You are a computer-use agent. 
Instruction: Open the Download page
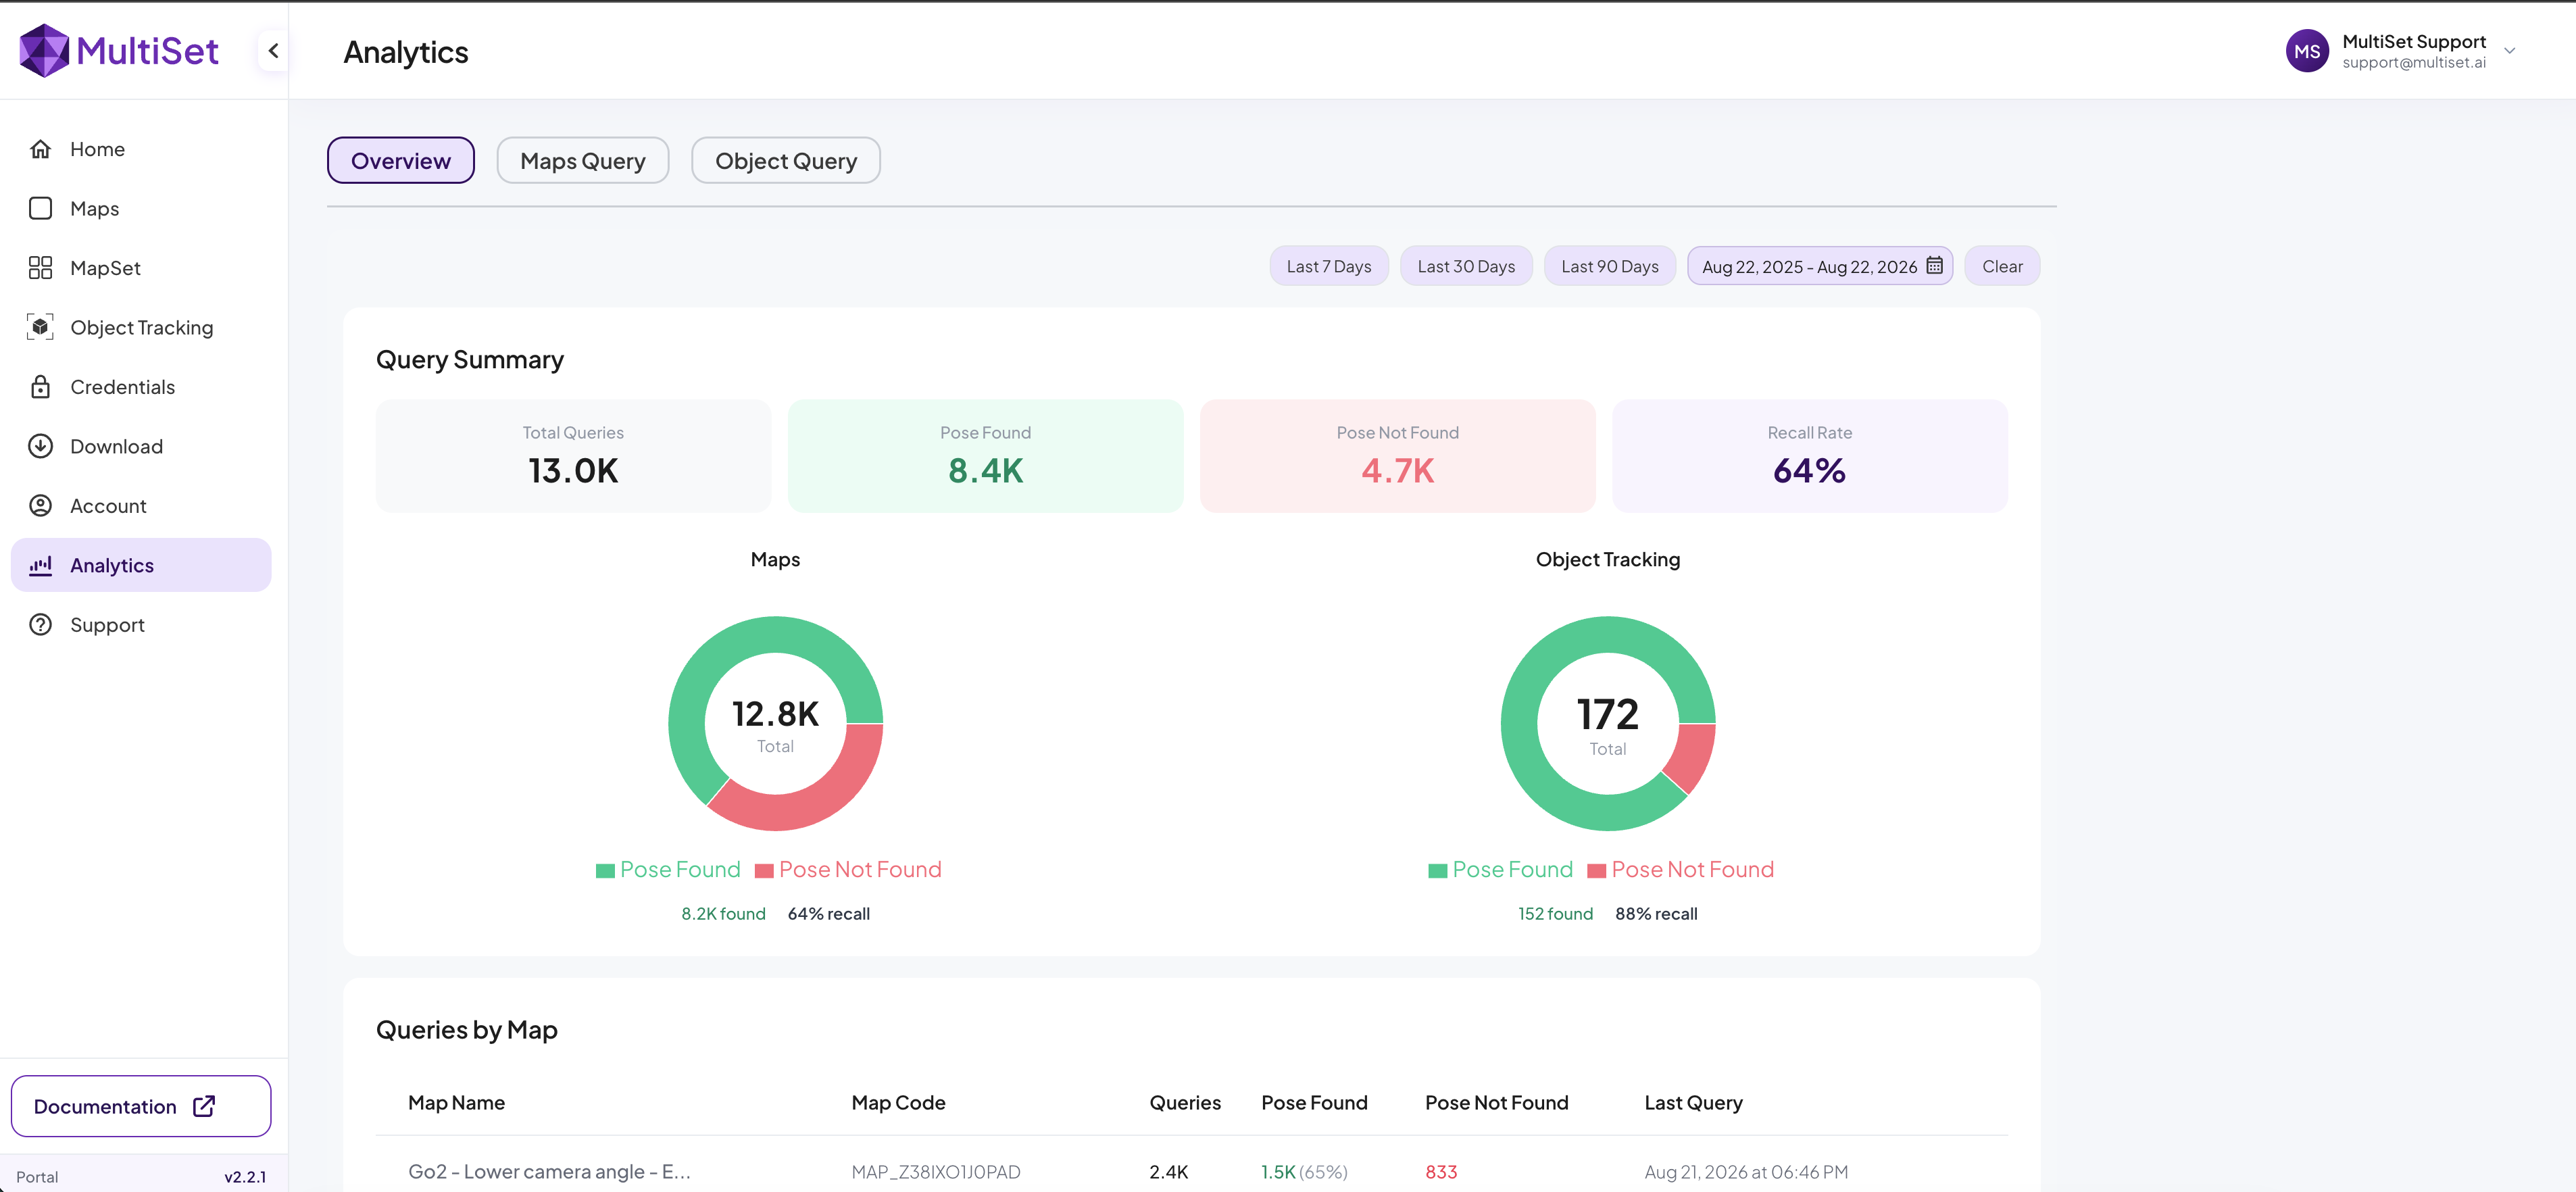pos(141,446)
